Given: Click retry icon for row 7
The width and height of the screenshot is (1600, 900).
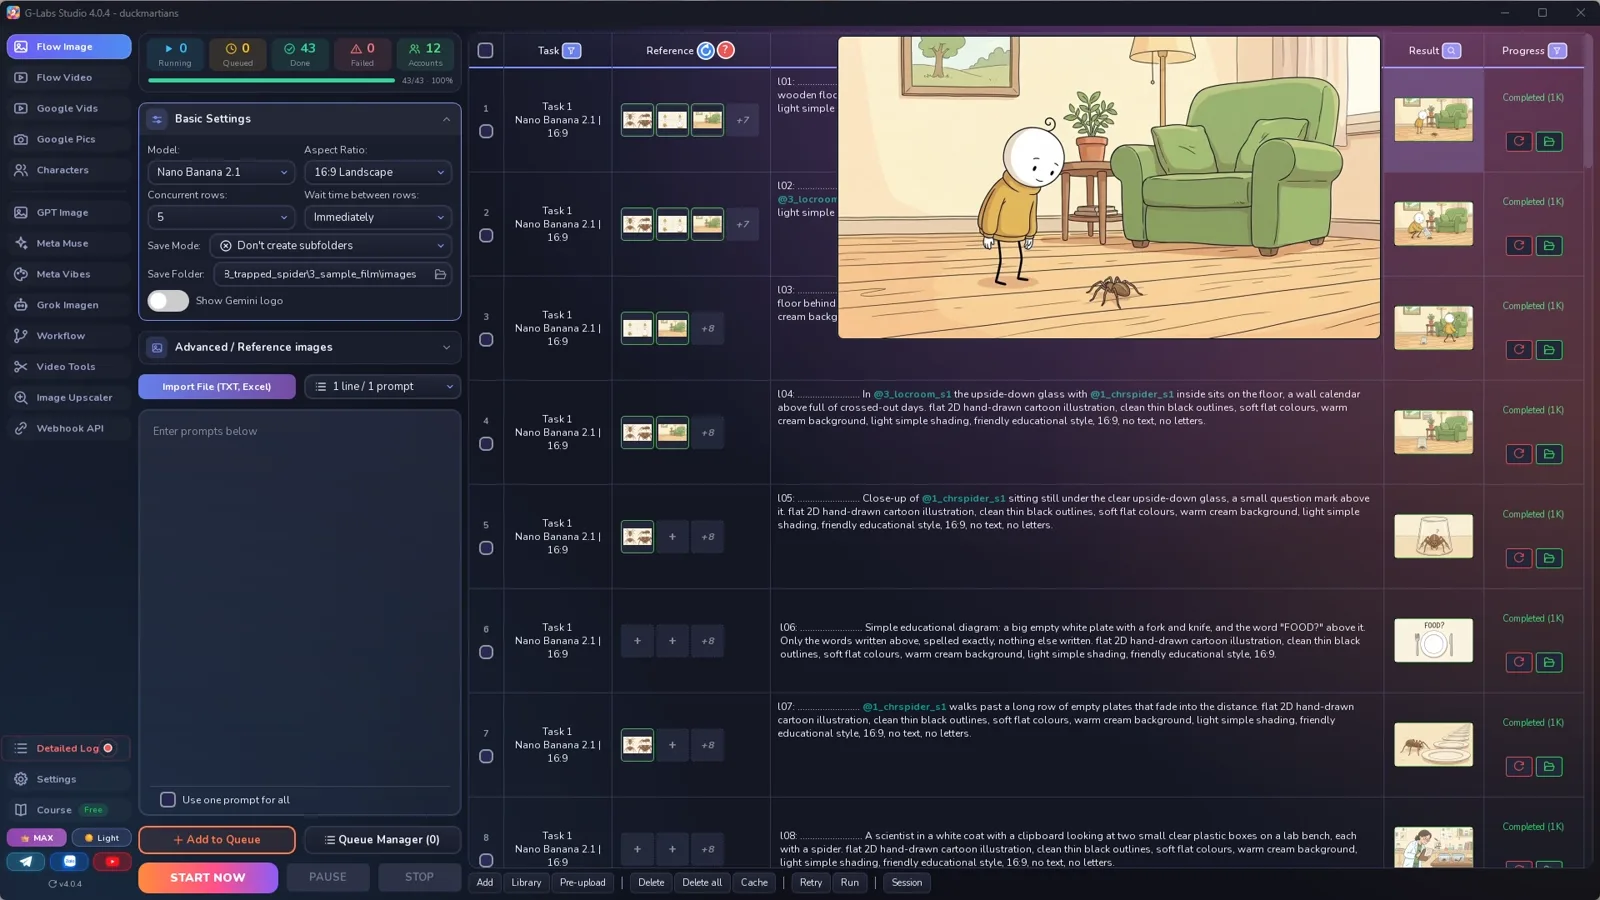Looking at the screenshot, I should click(x=1519, y=766).
